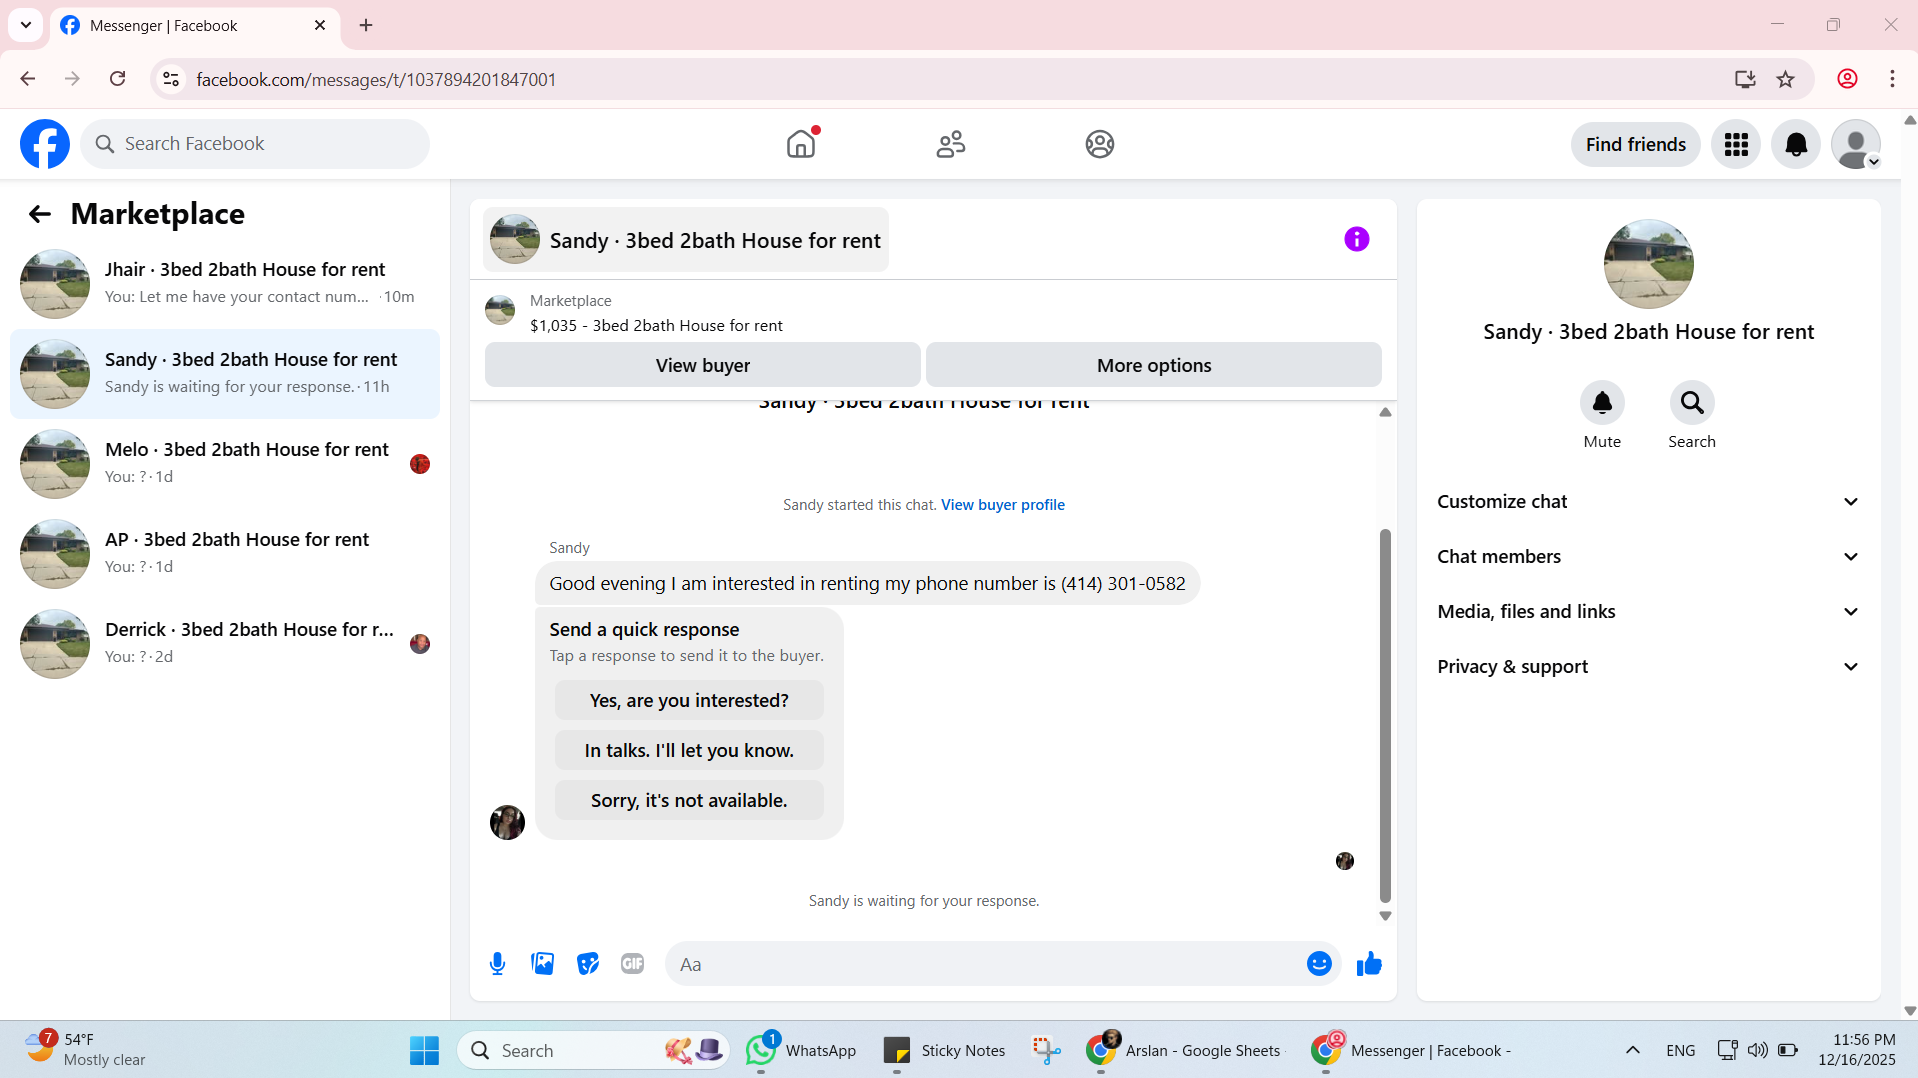Select Sandy's conversation in the list
Screen dimensions: 1918x1078
(225, 374)
